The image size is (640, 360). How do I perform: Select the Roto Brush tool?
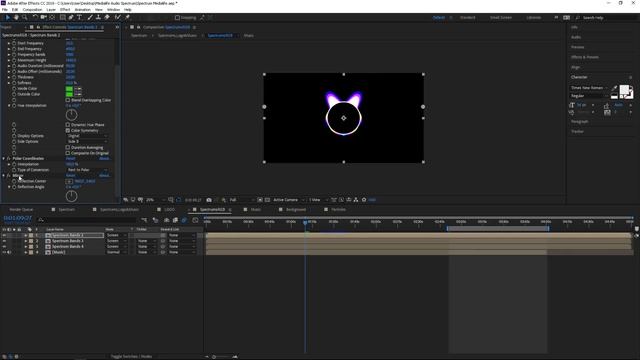click(x=118, y=18)
